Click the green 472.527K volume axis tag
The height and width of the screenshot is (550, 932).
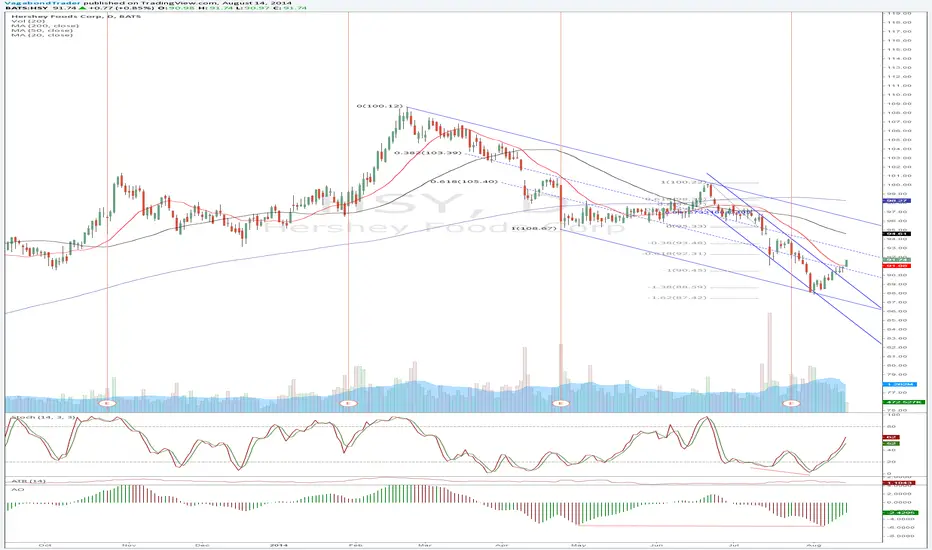904,403
